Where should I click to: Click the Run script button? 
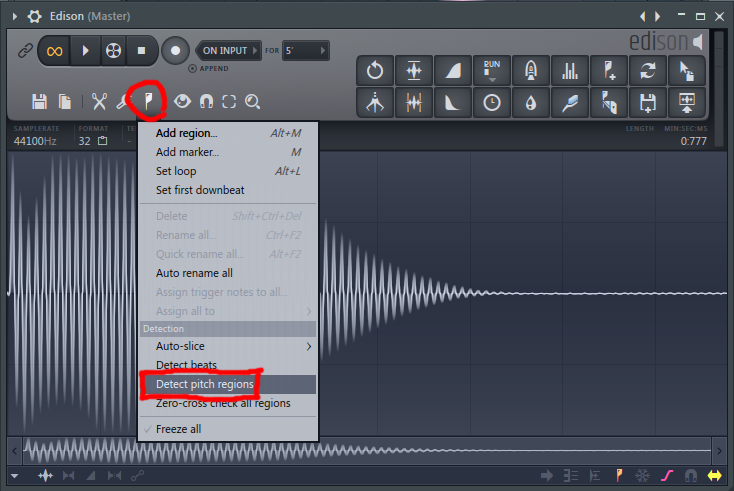(x=492, y=71)
